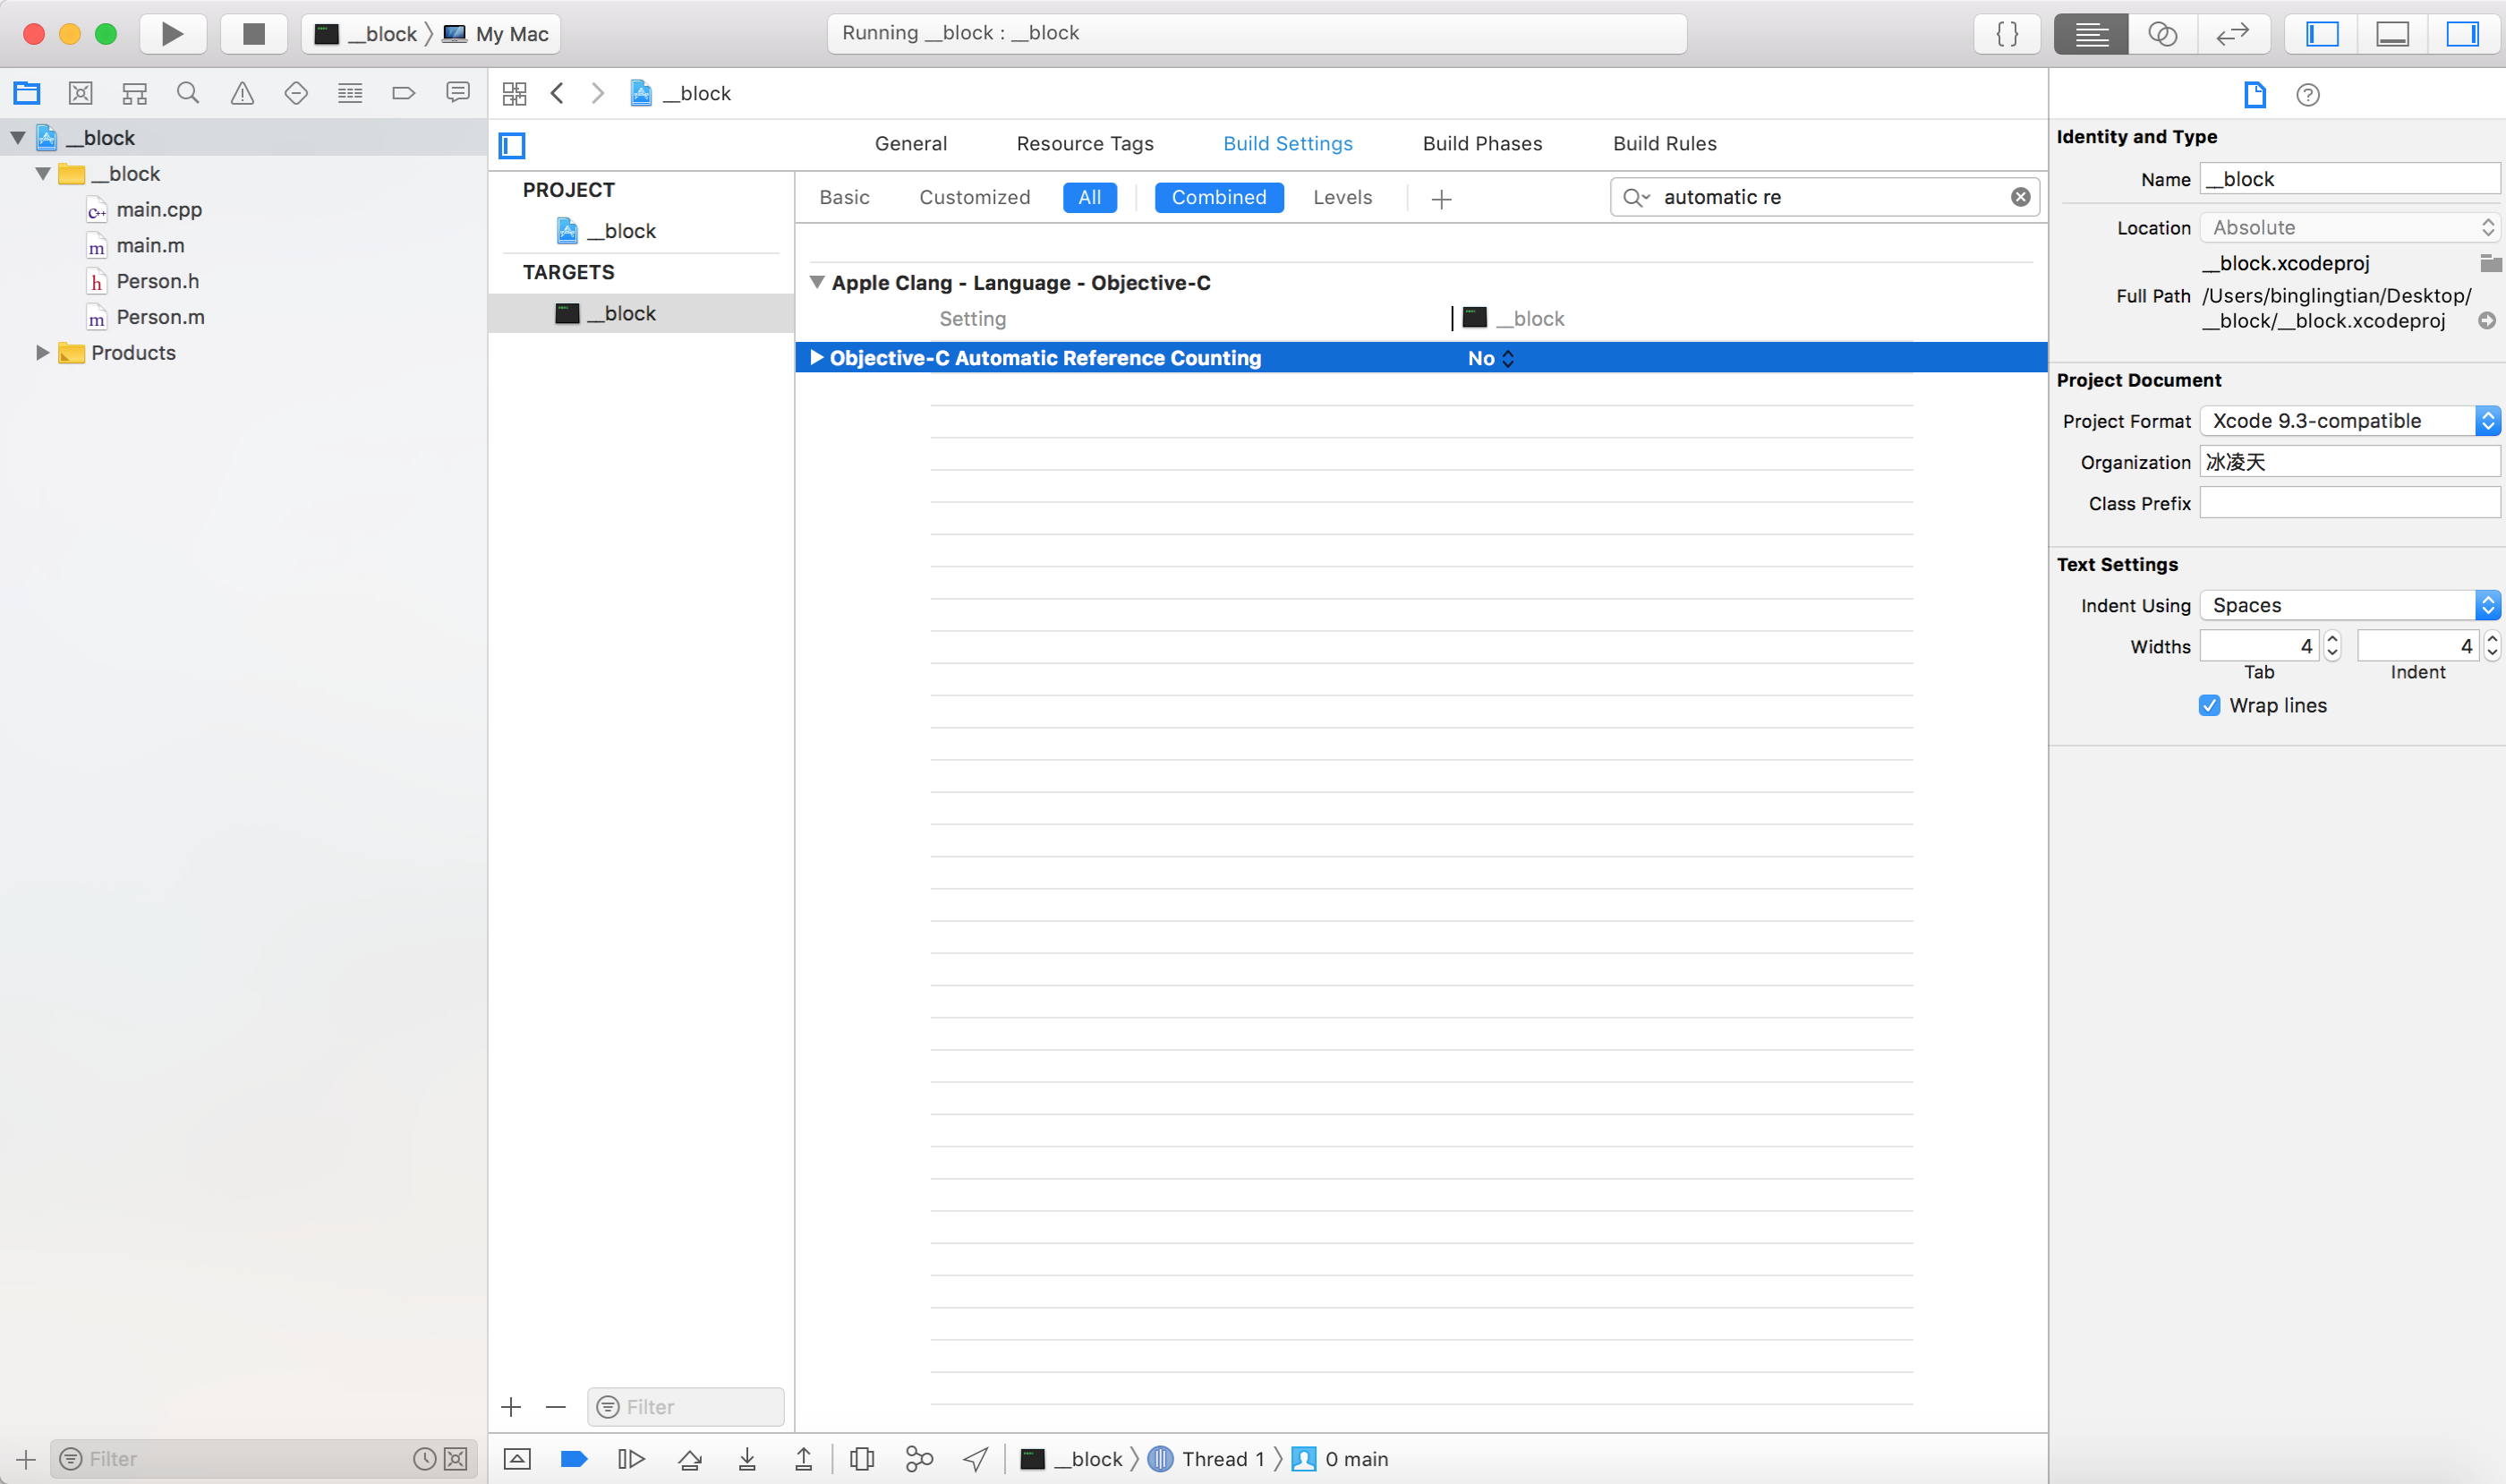The width and height of the screenshot is (2506, 1484).
Task: Click the build settings search field
Action: (x=1825, y=197)
